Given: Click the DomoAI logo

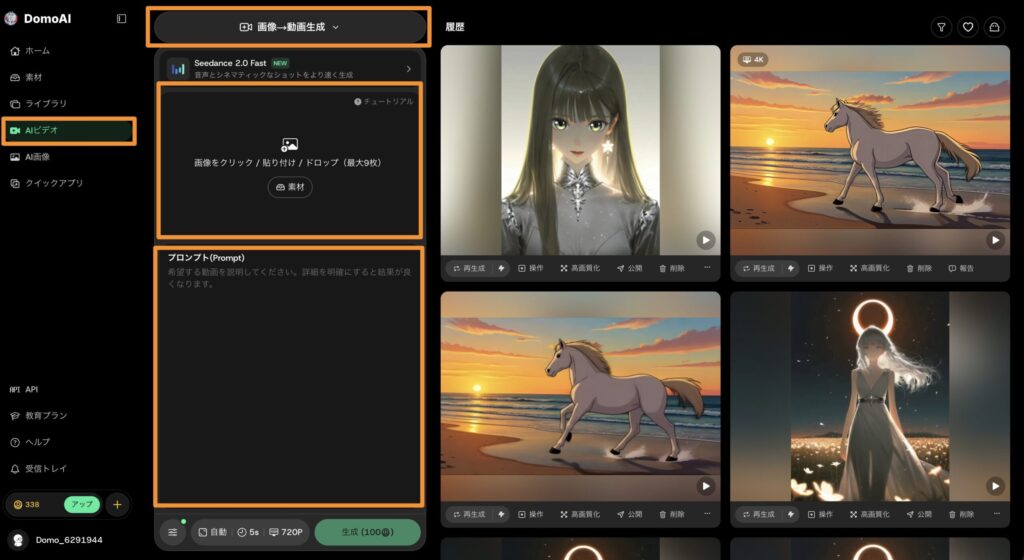Looking at the screenshot, I should (x=38, y=19).
